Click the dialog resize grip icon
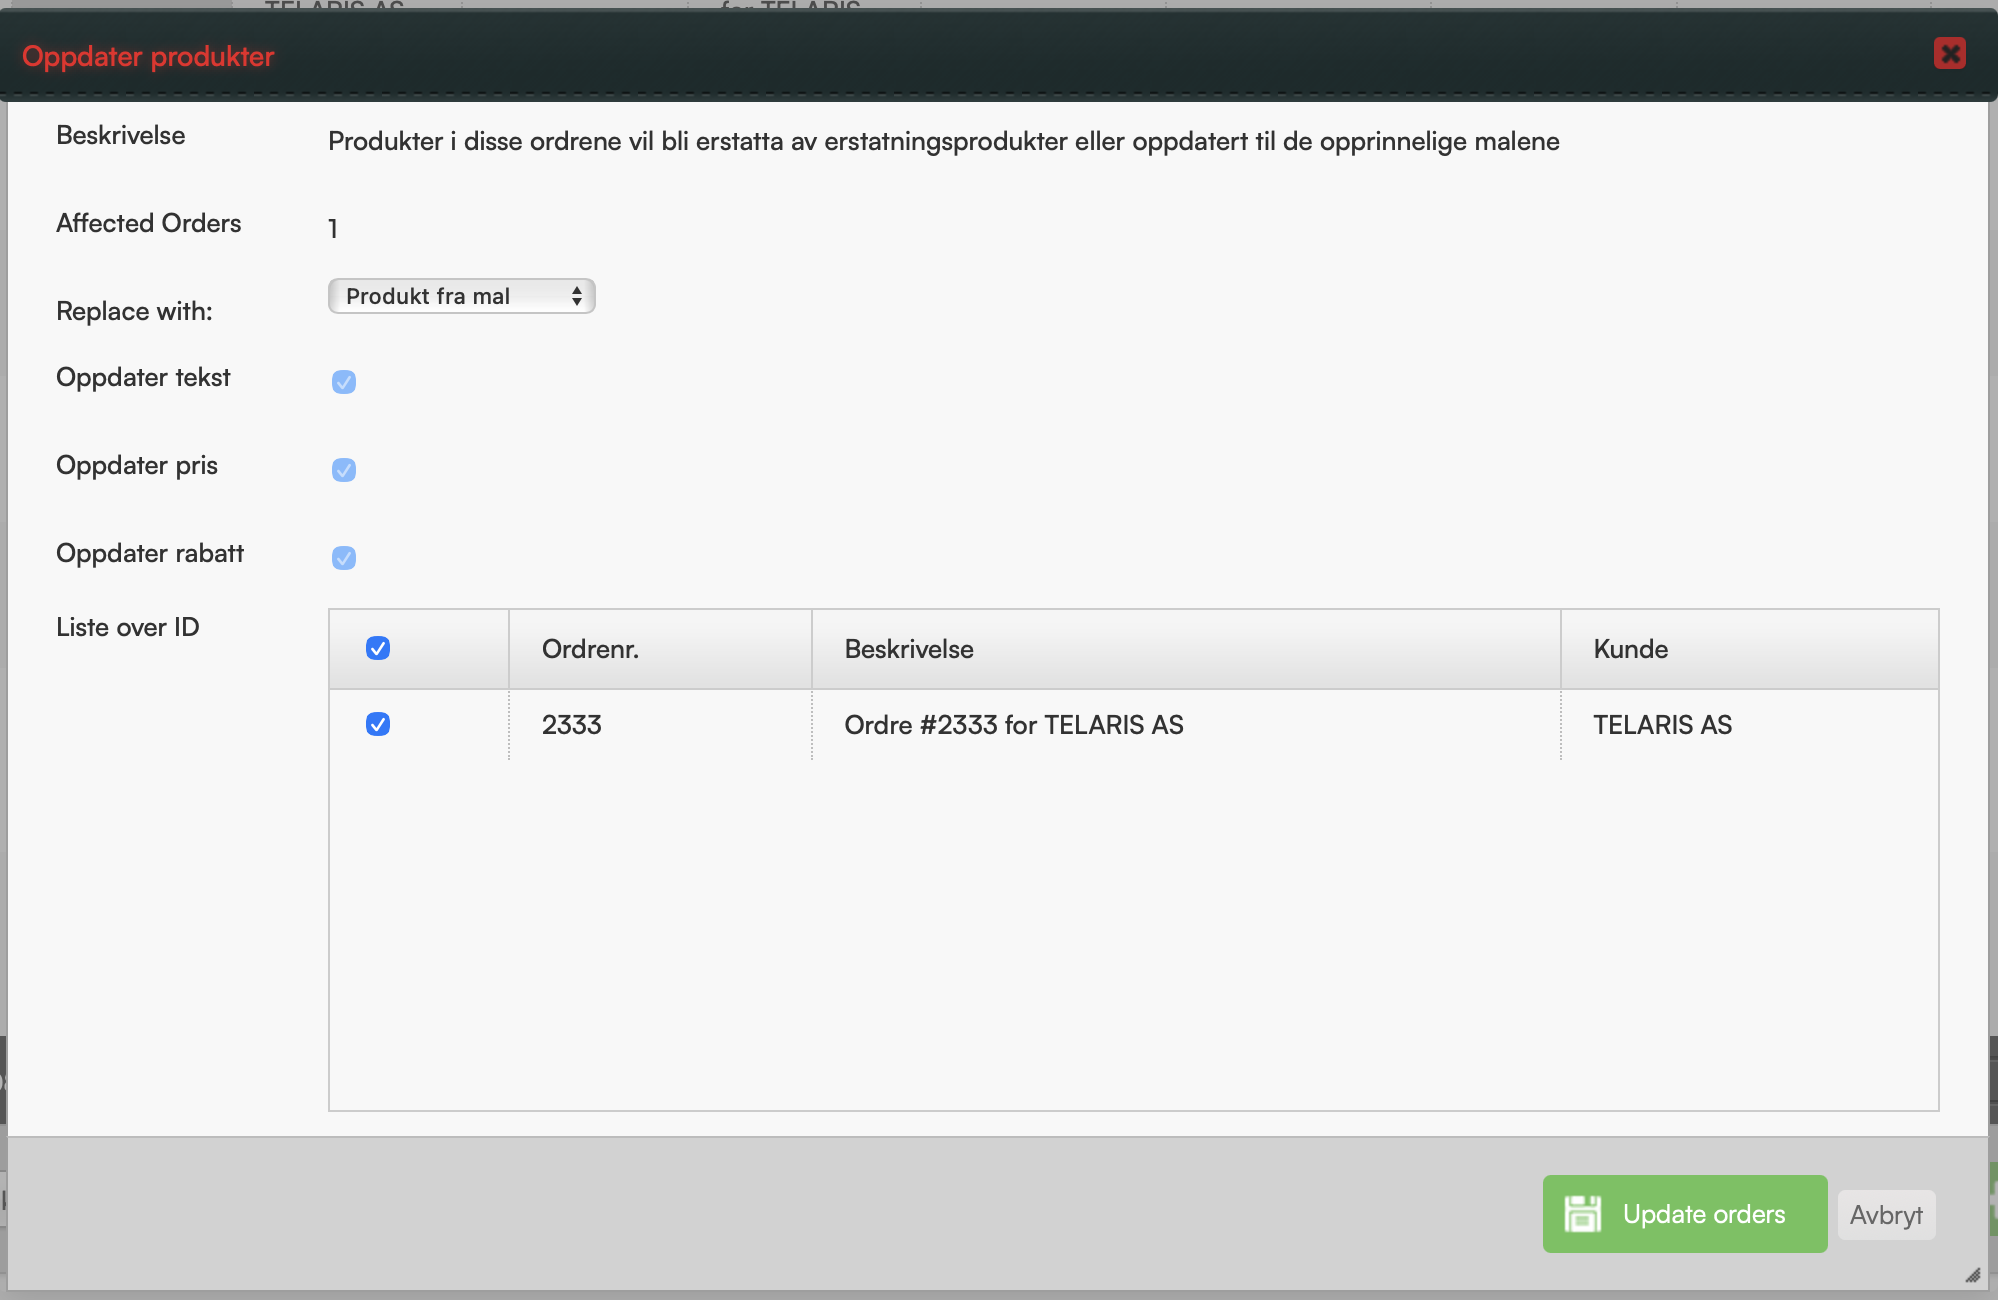This screenshot has width=1998, height=1300. (1973, 1275)
